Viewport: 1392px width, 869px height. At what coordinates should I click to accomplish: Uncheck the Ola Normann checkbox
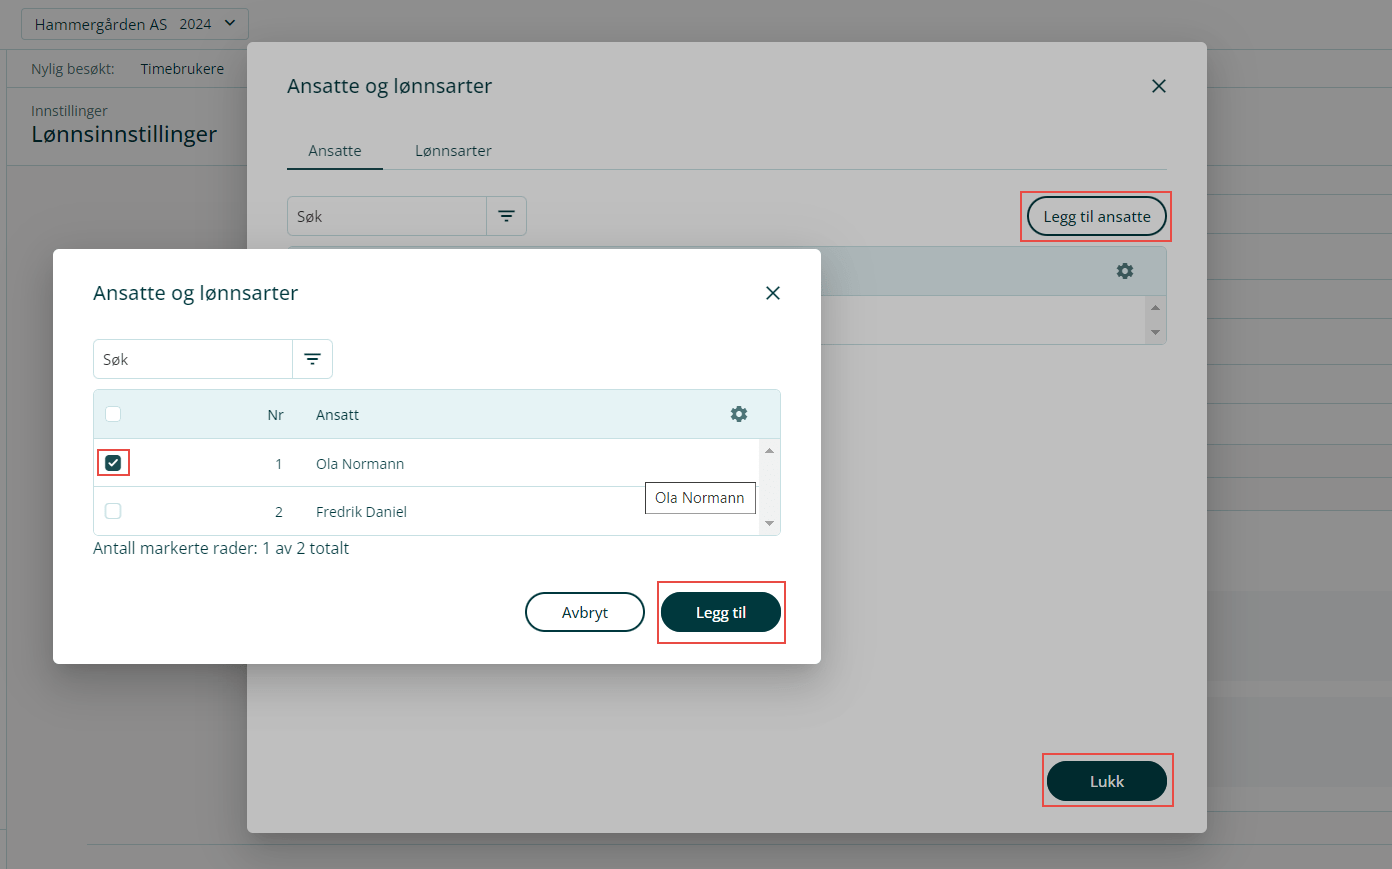(113, 463)
